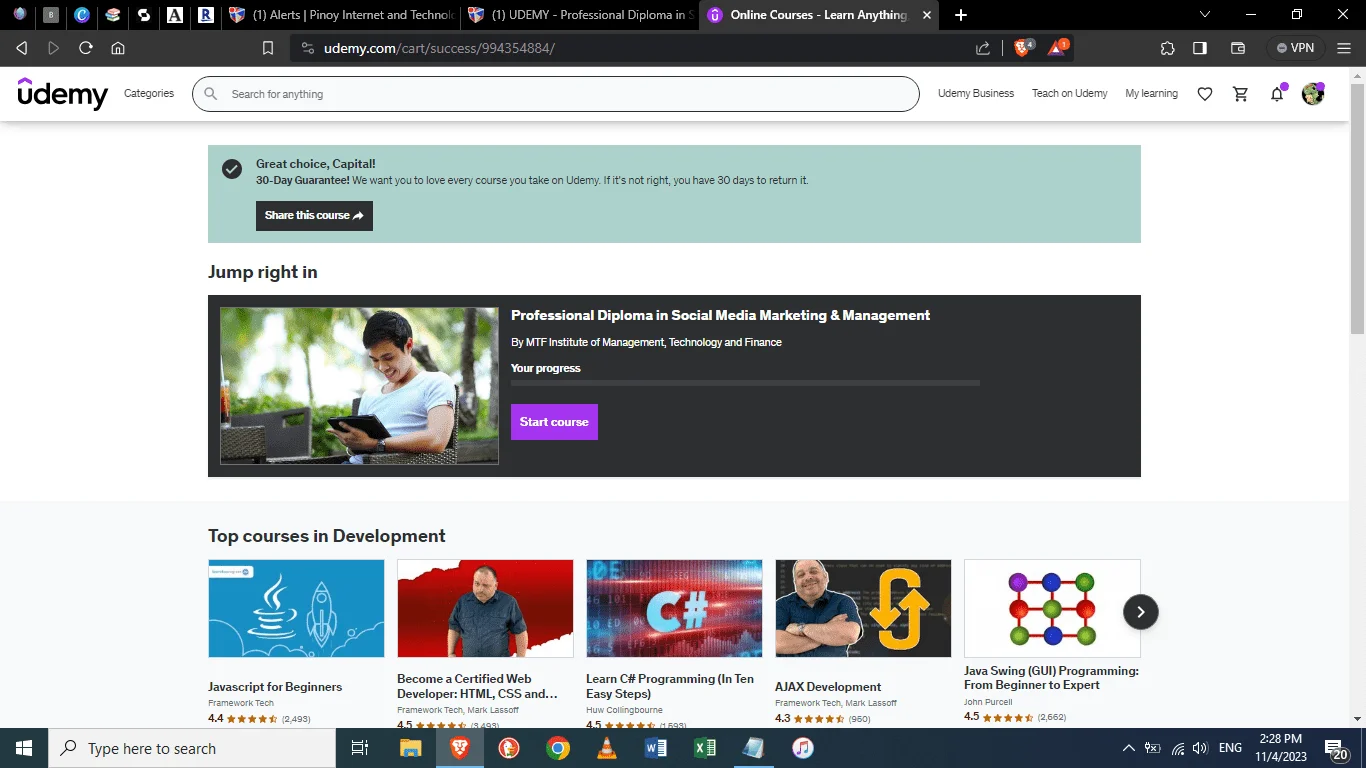The image size is (1366, 768).
Task: Open Brave Rewards triangle icon
Action: pyautogui.click(x=1057, y=47)
